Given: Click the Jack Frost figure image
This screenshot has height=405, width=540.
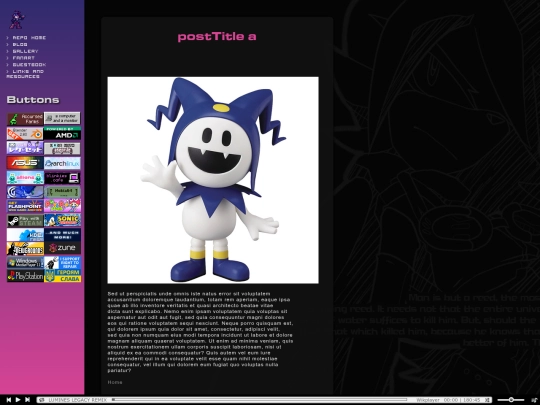Looking at the screenshot, I should (x=213, y=180).
